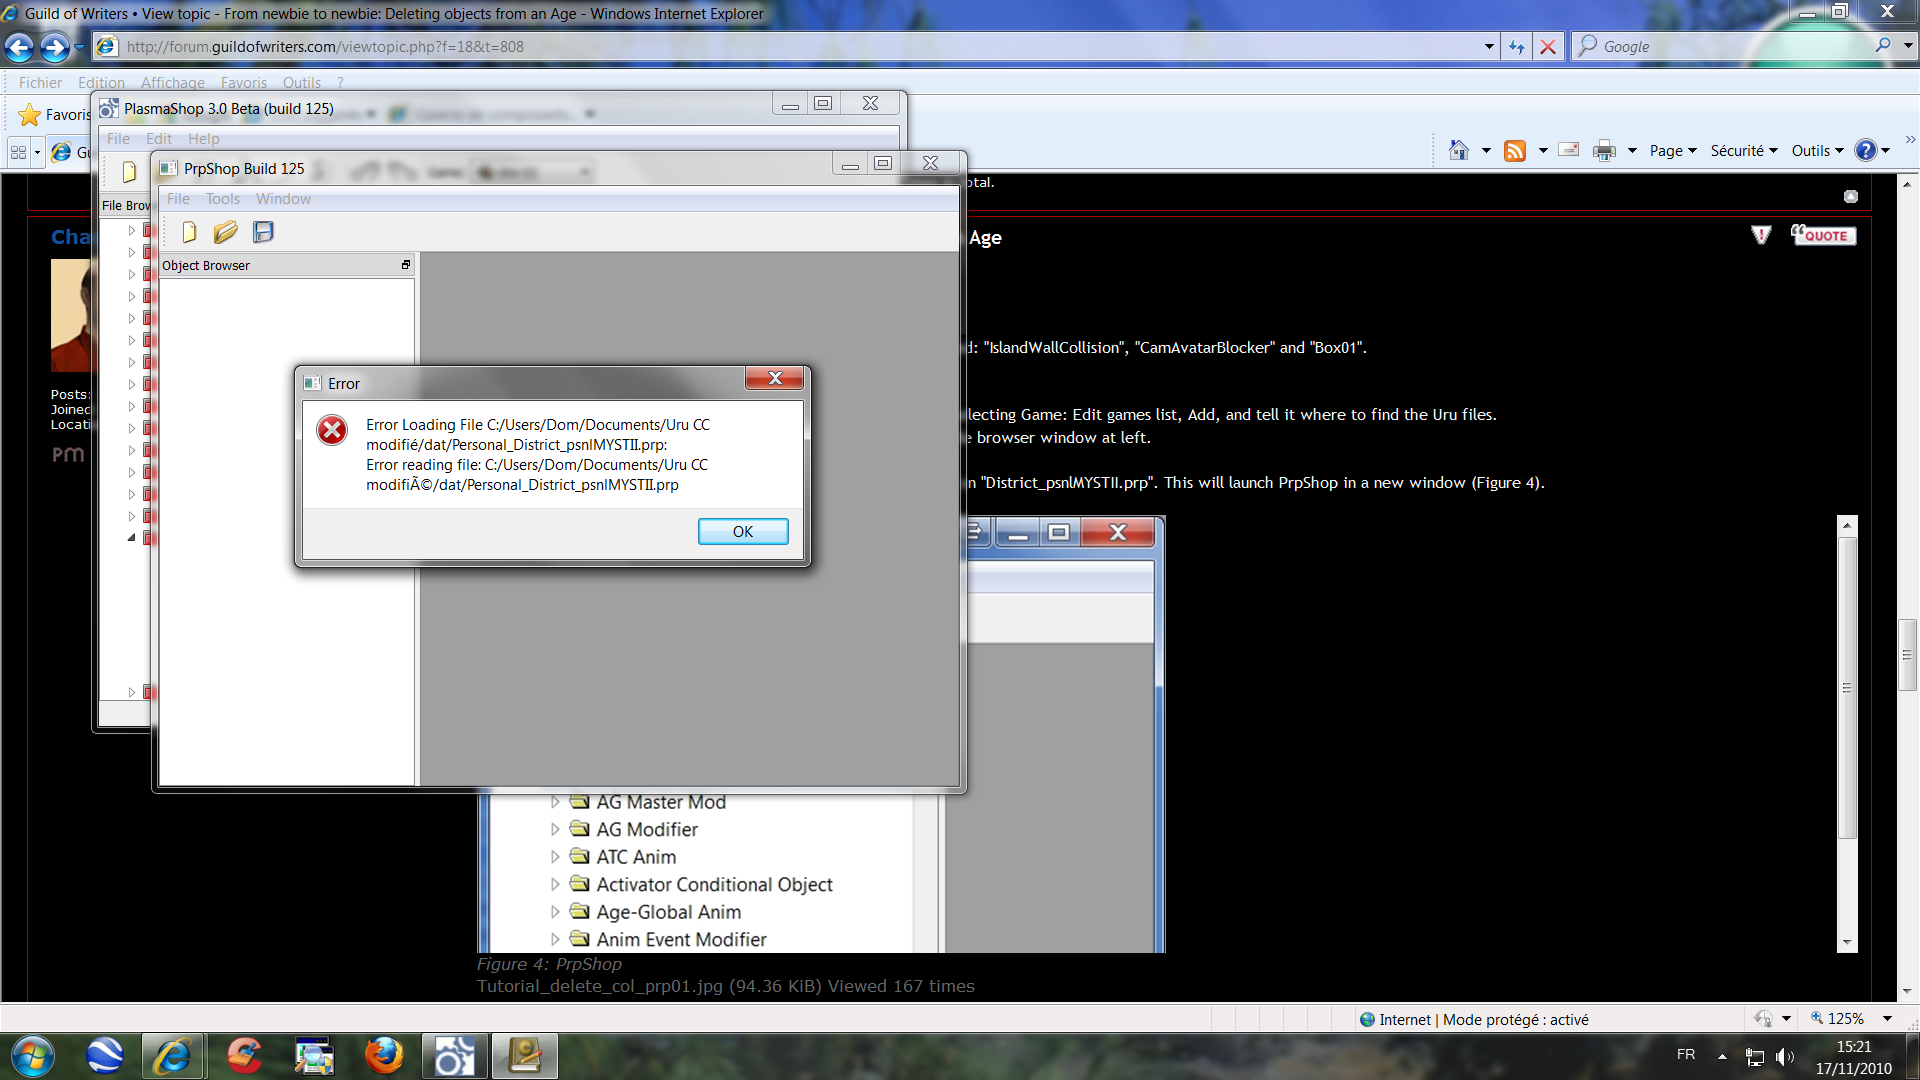Open the File menu in PlasmaShop window

tap(118, 139)
